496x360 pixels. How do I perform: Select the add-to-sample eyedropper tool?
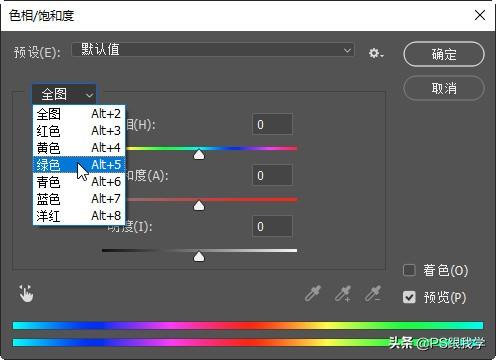[343, 293]
